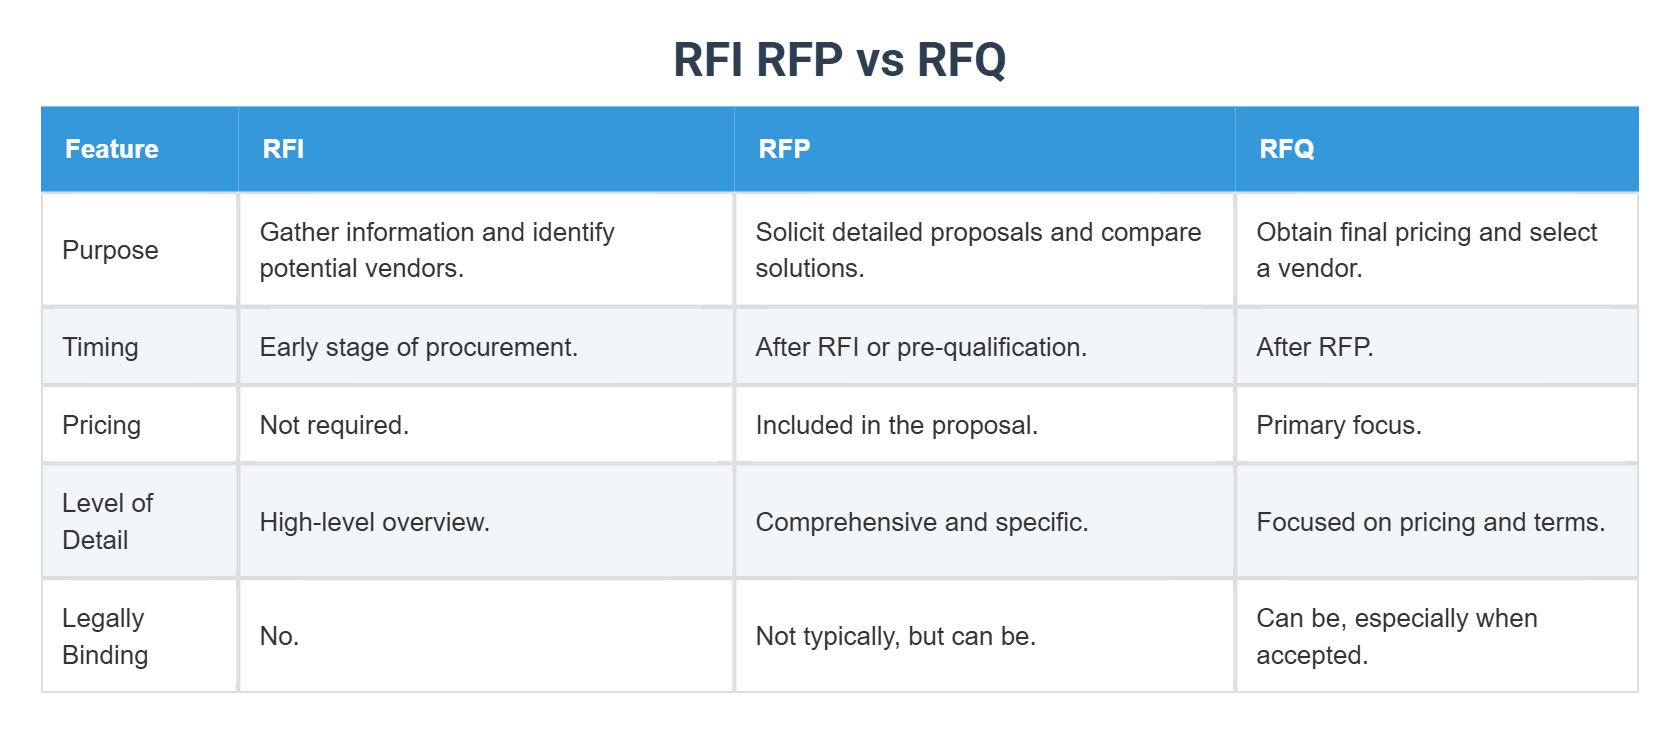The width and height of the screenshot is (1680, 736).
Task: Select "Comprehensive and specific" cell
Action: 921,522
